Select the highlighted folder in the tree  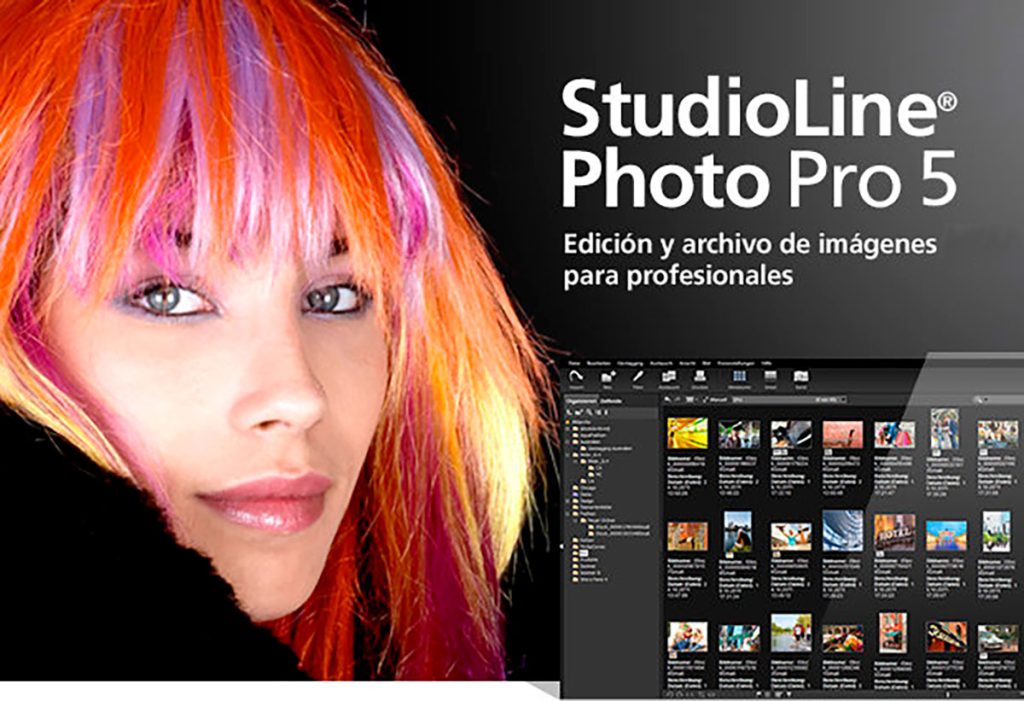pyautogui.click(x=584, y=553)
